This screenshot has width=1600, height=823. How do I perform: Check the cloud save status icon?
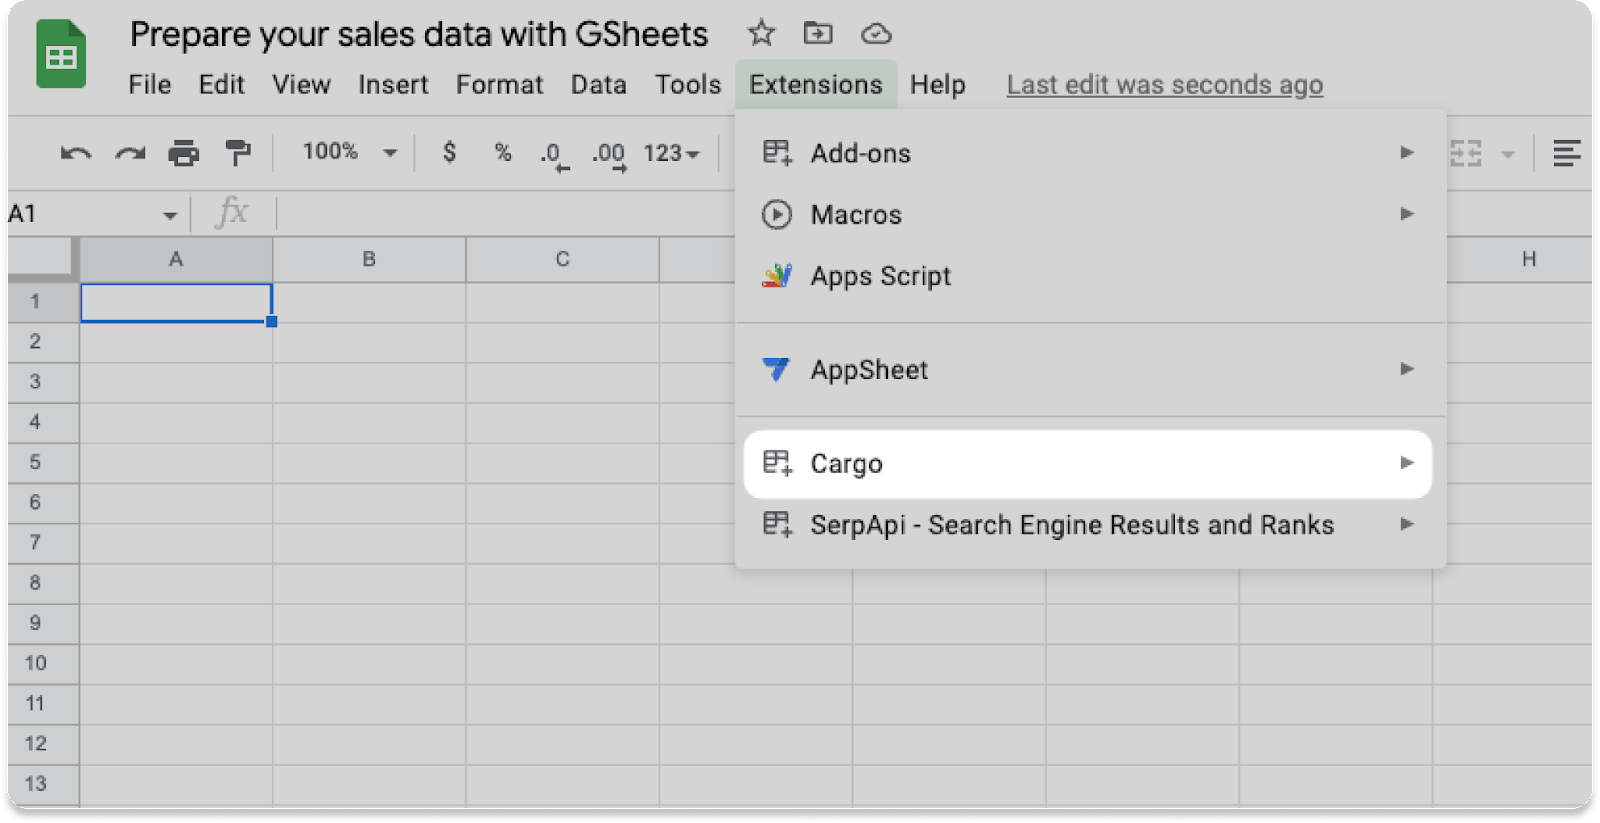(876, 34)
